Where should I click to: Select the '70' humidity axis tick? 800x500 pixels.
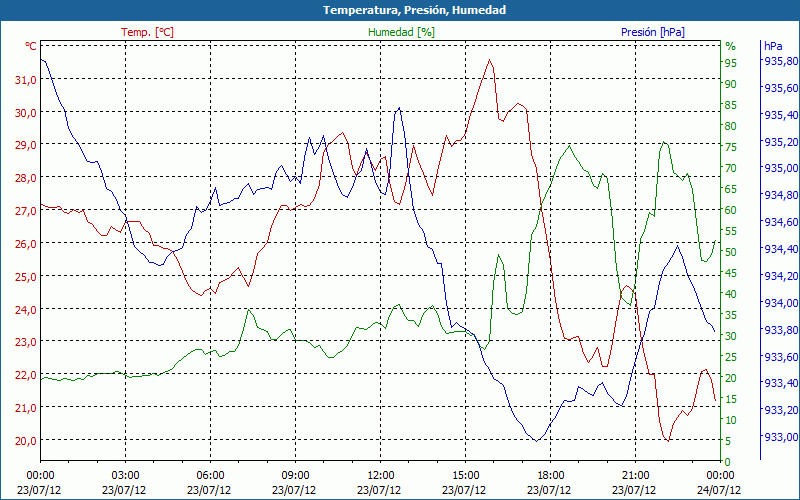(x=731, y=168)
